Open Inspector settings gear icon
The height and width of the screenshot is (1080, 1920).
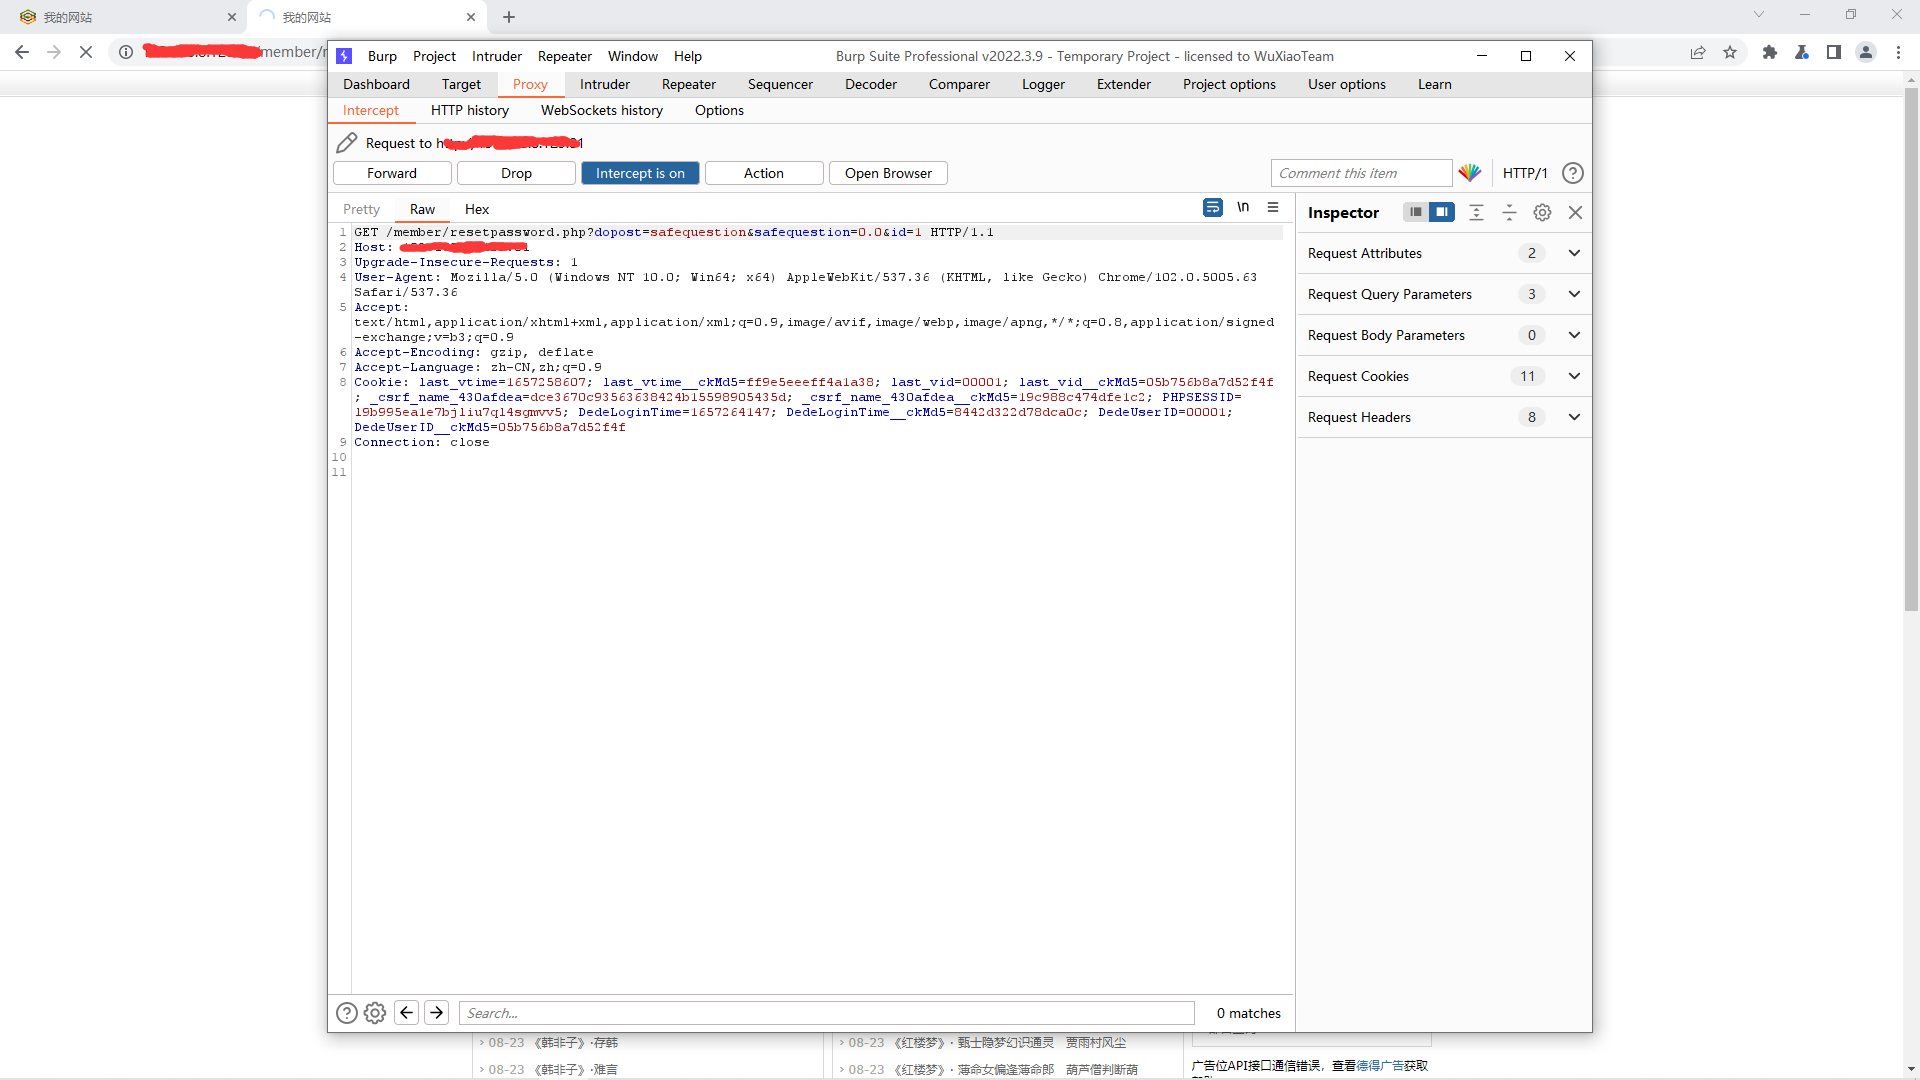pos(1542,212)
